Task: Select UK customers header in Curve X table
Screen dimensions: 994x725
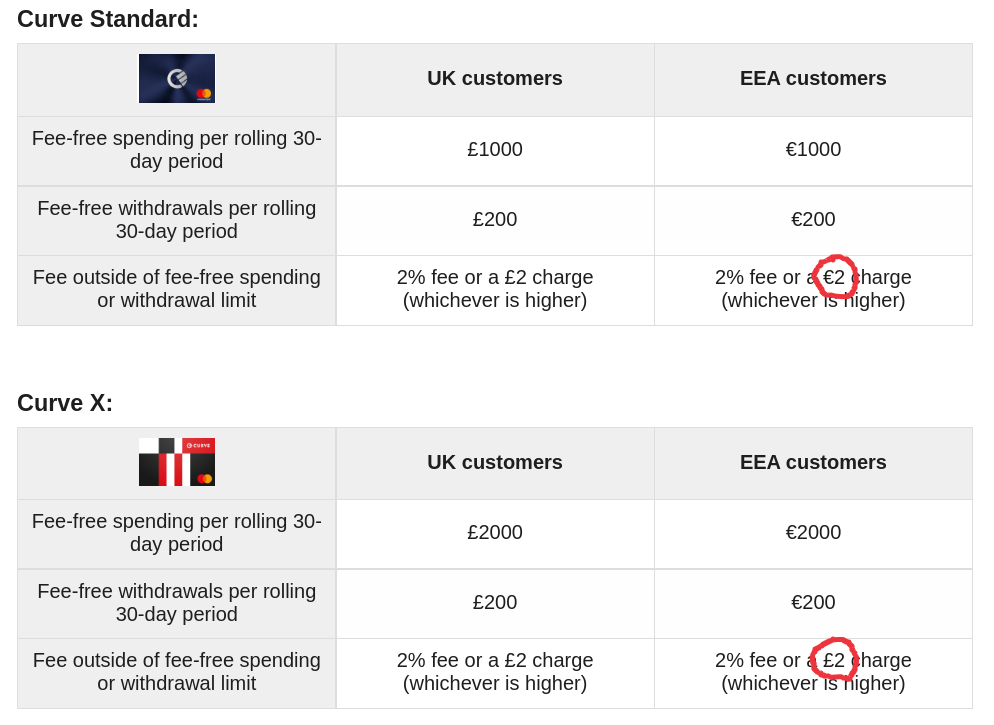Action: (x=495, y=462)
